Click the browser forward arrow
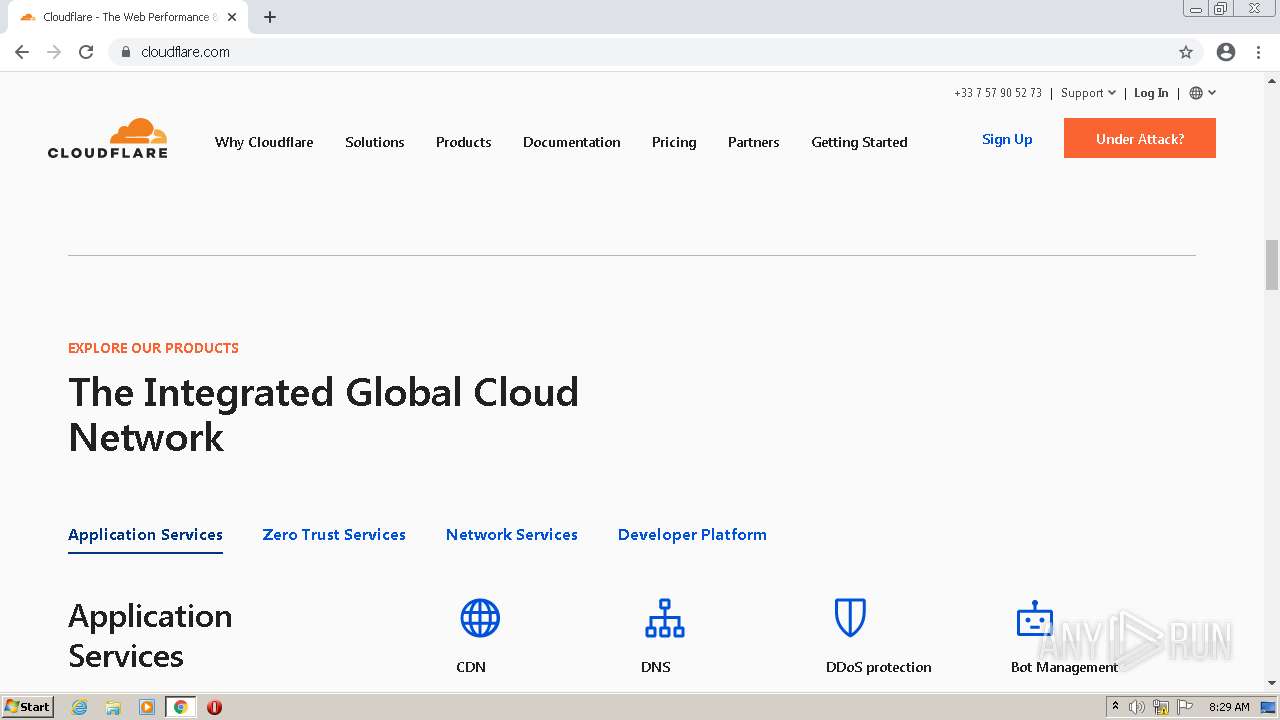Image resolution: width=1280 pixels, height=720 pixels. pyautogui.click(x=54, y=52)
